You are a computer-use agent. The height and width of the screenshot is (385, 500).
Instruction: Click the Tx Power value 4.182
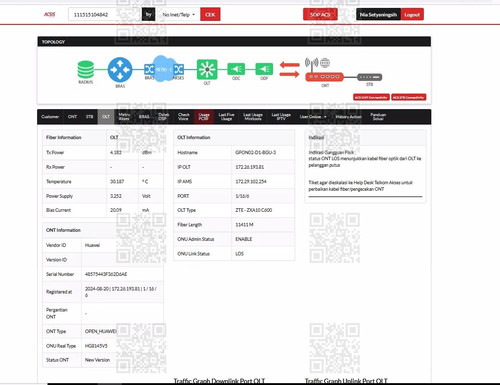[116, 152]
